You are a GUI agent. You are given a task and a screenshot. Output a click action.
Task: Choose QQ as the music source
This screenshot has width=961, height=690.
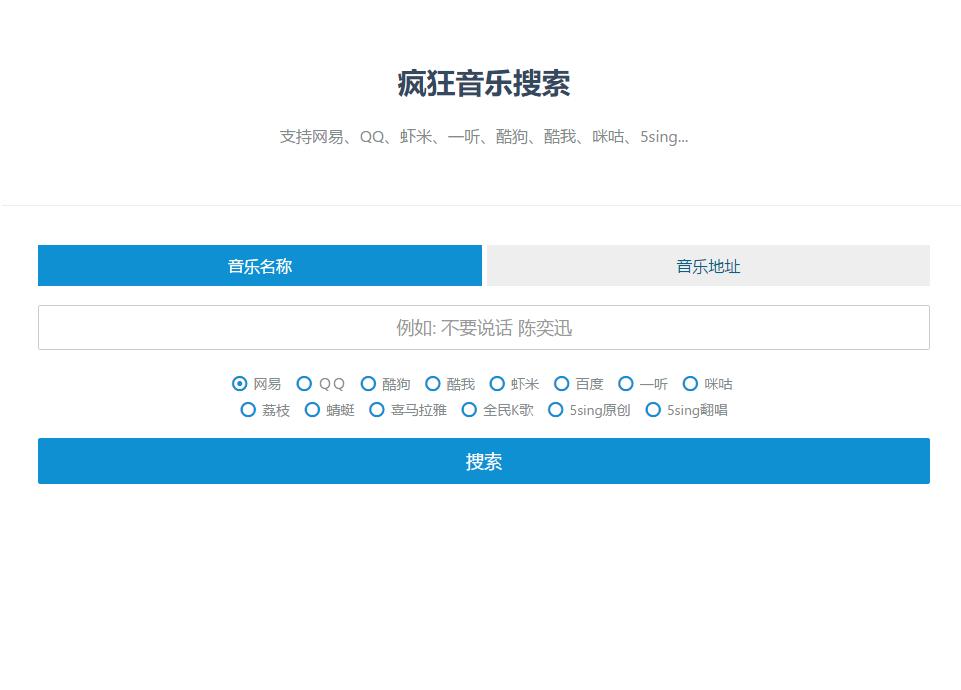(305, 384)
